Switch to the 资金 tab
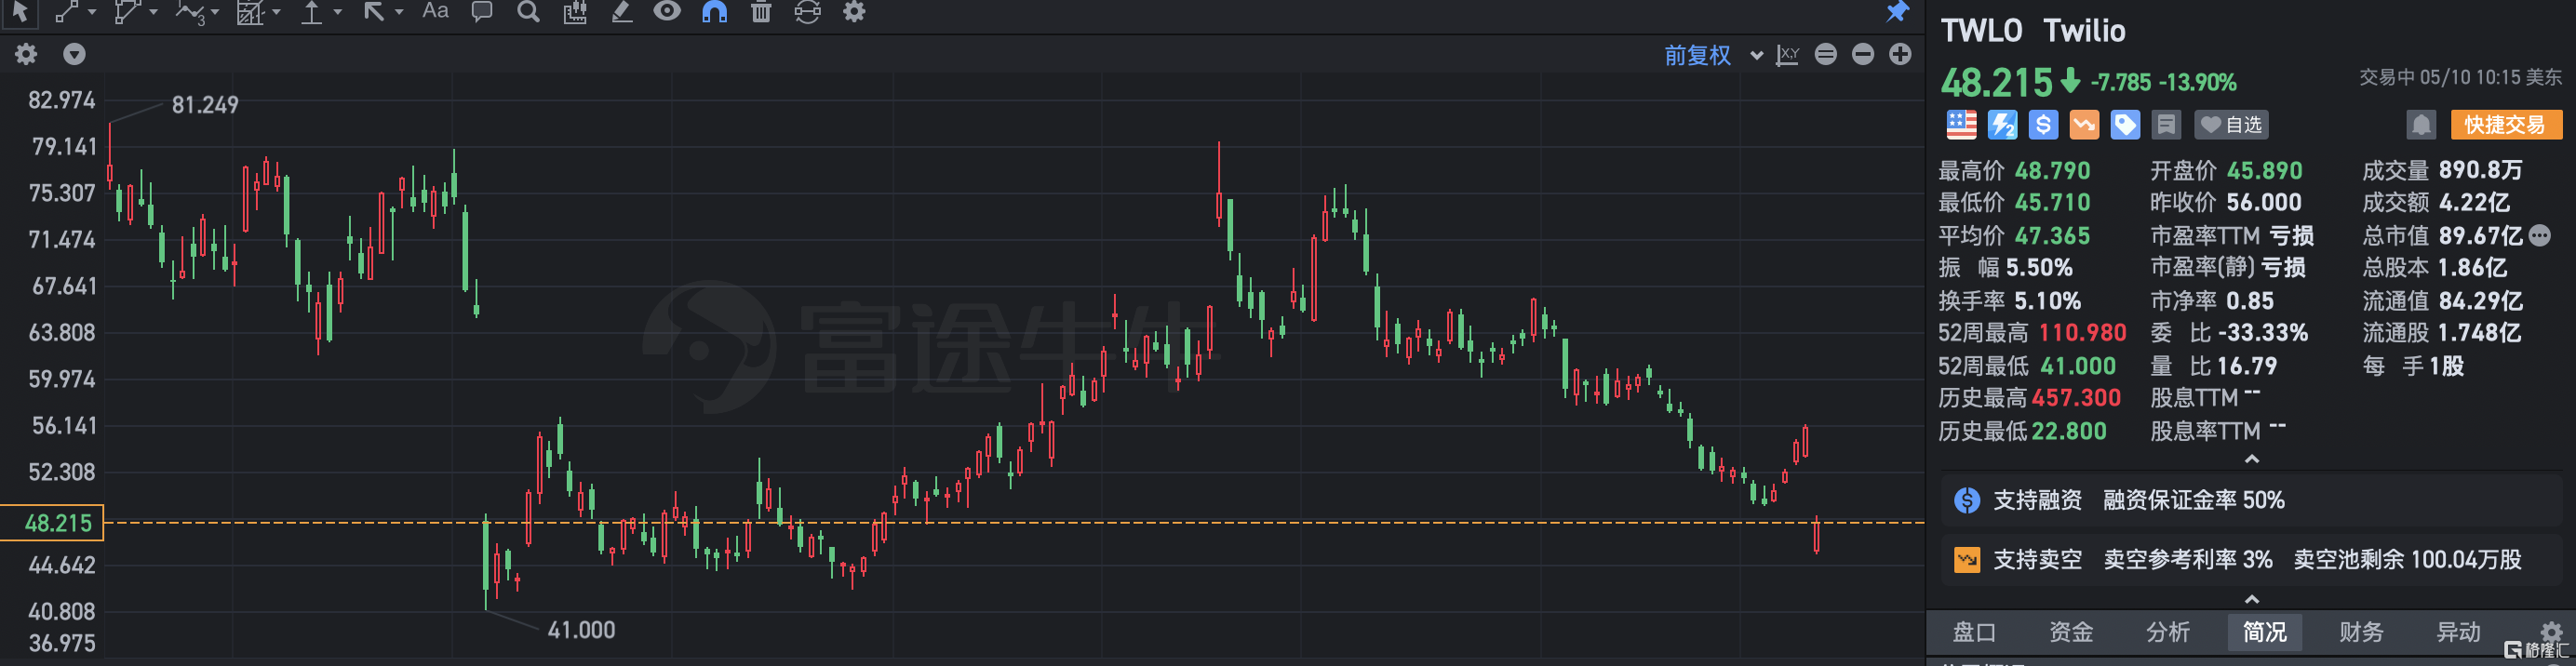Viewport: 2576px width, 666px height. pyautogui.click(x=2071, y=632)
